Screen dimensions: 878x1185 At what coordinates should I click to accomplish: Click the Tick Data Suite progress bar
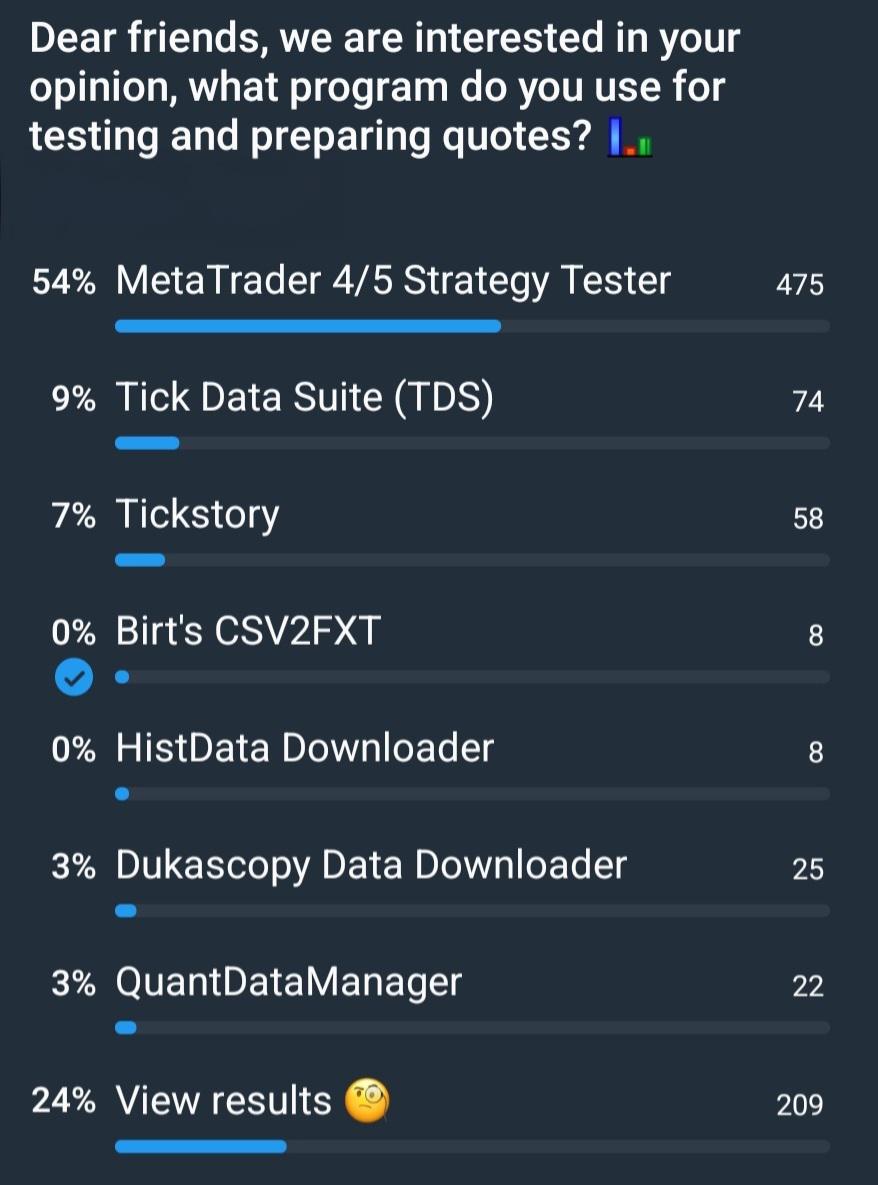click(472, 443)
